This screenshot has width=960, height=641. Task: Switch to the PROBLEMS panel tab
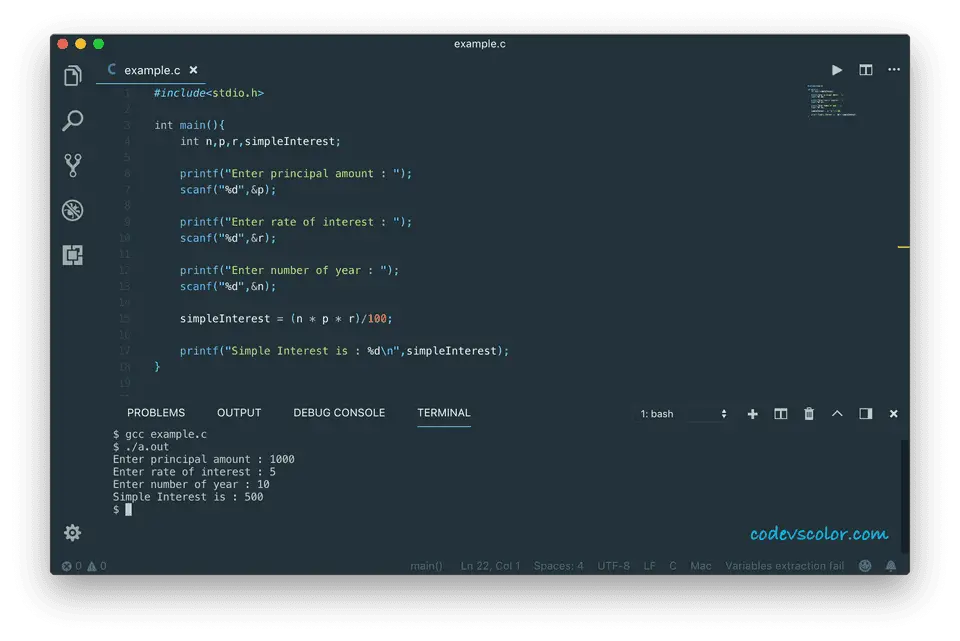(156, 413)
